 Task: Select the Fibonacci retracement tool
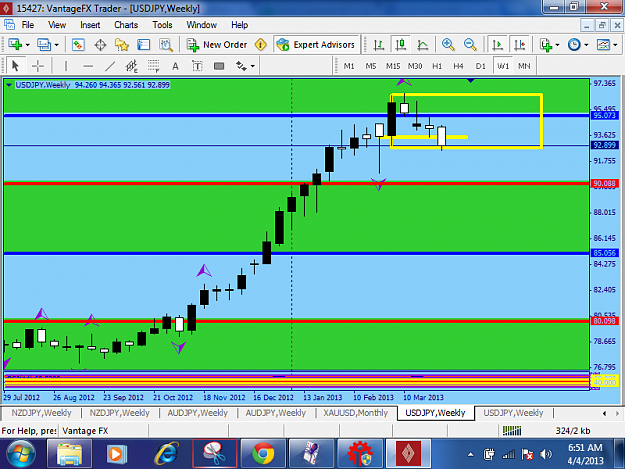pyautogui.click(x=153, y=66)
